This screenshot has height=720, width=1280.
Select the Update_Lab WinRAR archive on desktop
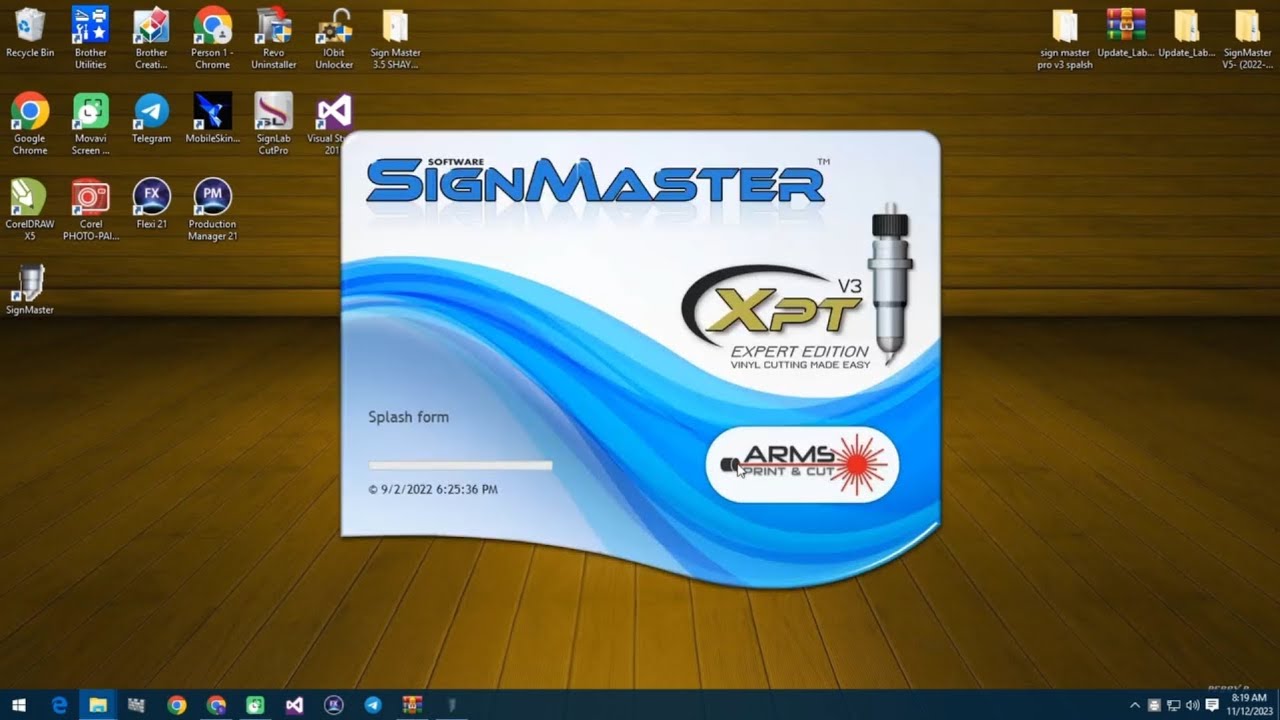pos(1126,32)
